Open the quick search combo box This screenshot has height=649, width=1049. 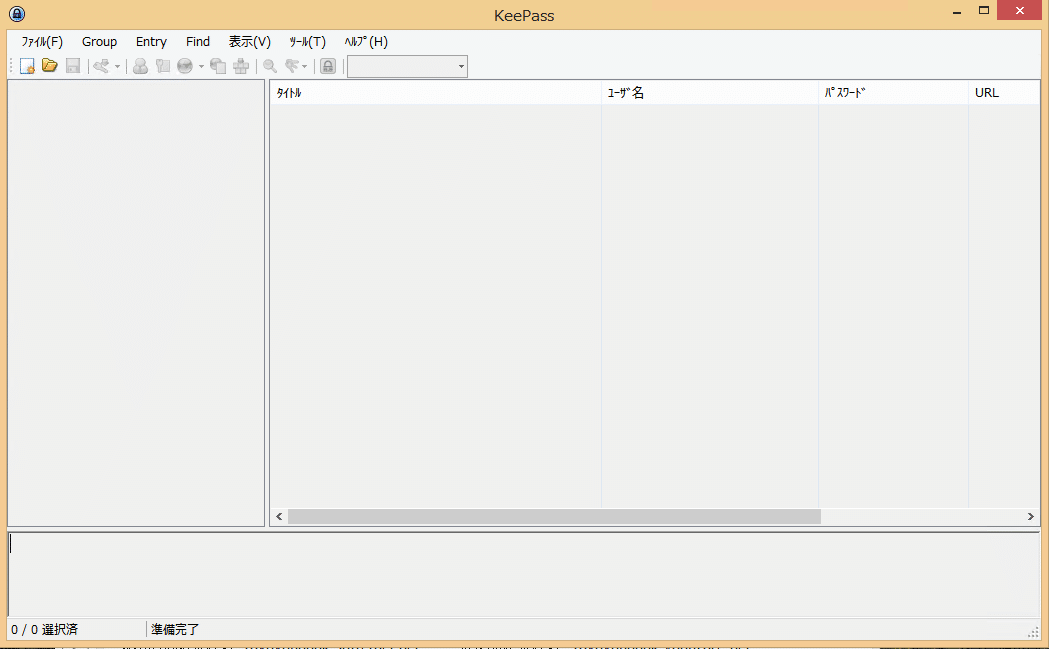407,66
